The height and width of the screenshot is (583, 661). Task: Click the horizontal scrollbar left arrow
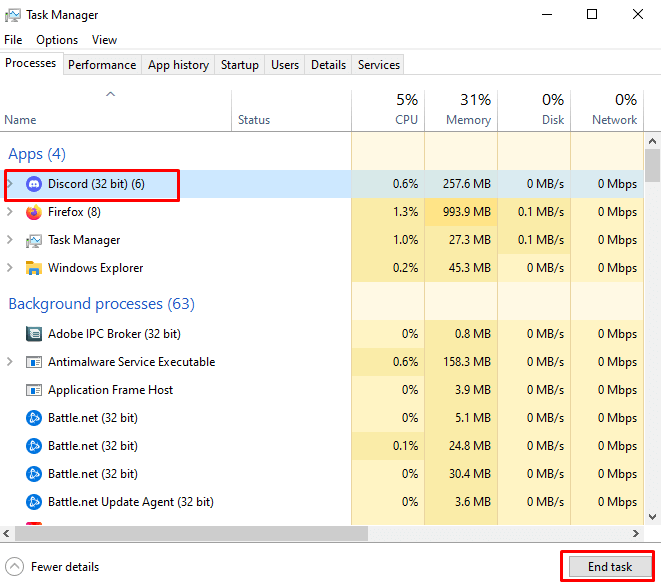[x=6, y=534]
